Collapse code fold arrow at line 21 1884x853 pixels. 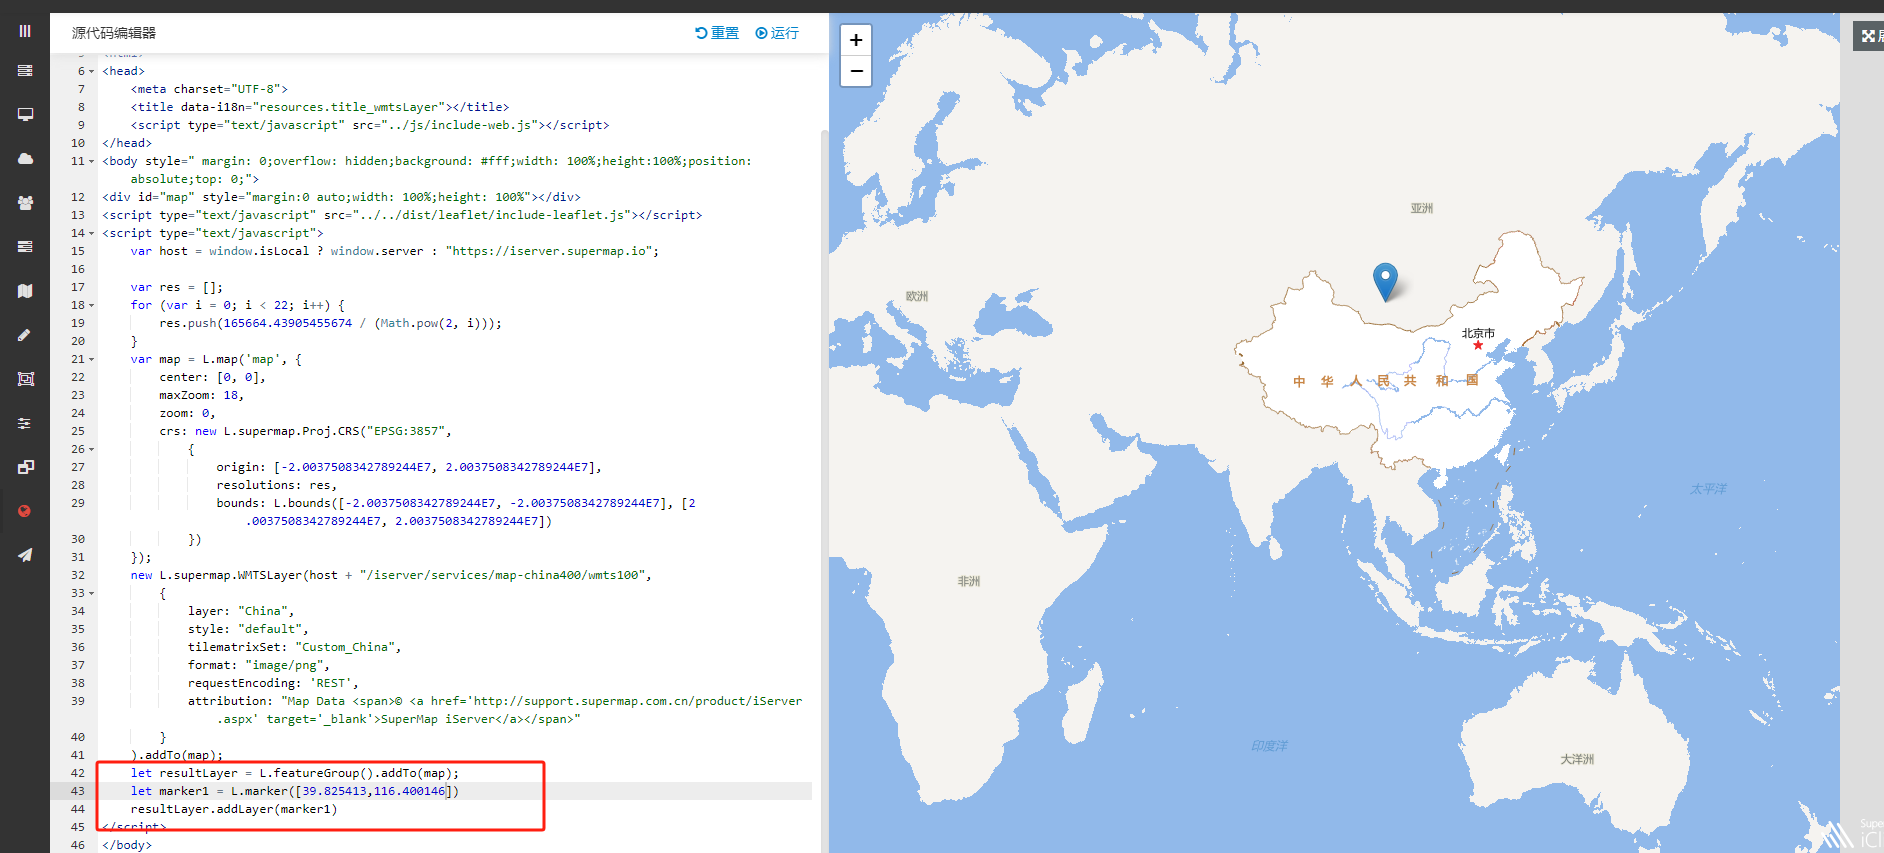pyautogui.click(x=92, y=360)
